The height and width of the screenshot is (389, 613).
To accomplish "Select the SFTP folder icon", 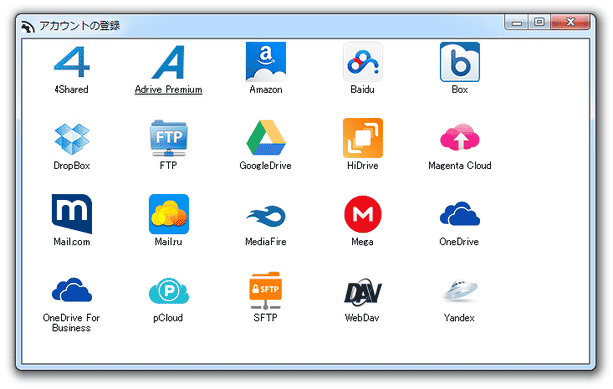I will click(266, 290).
